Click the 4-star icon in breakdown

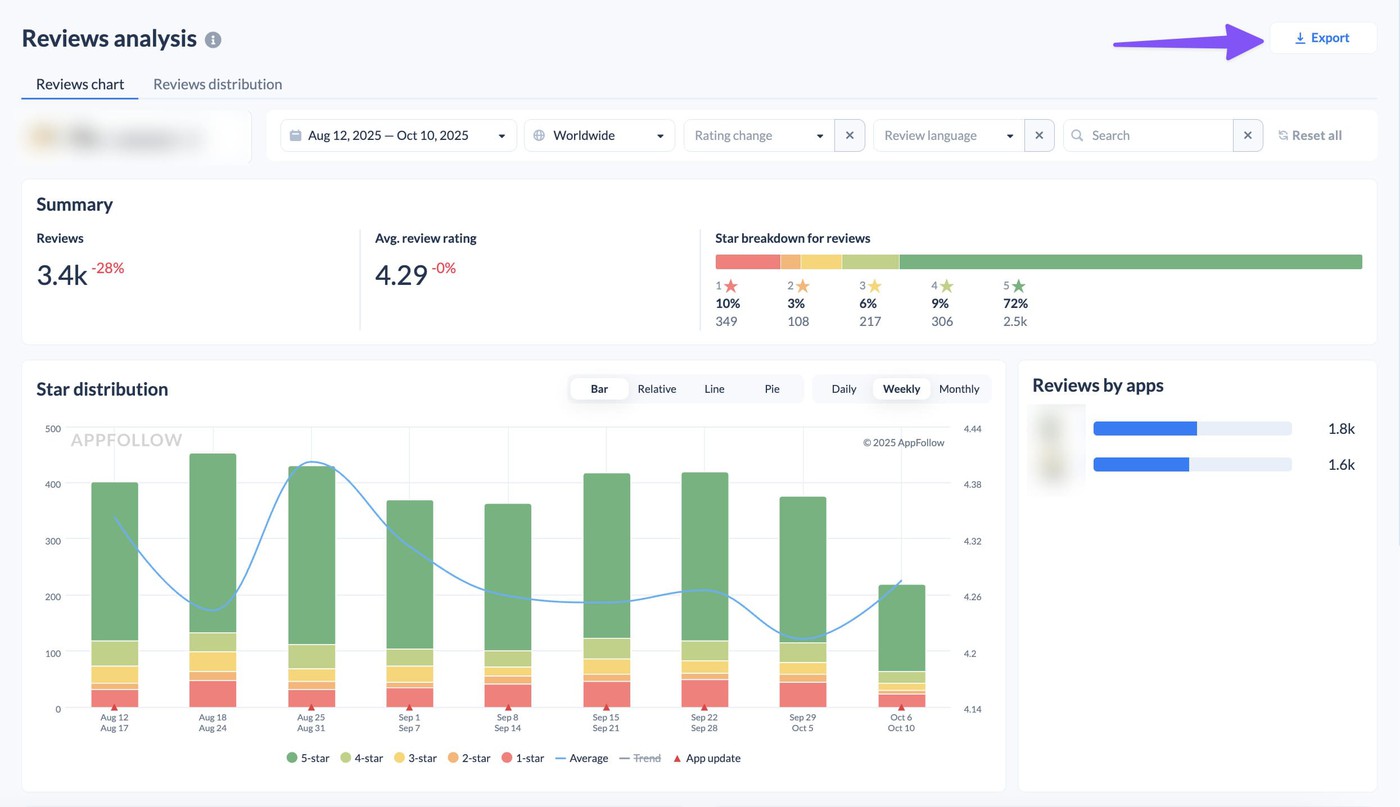(946, 286)
